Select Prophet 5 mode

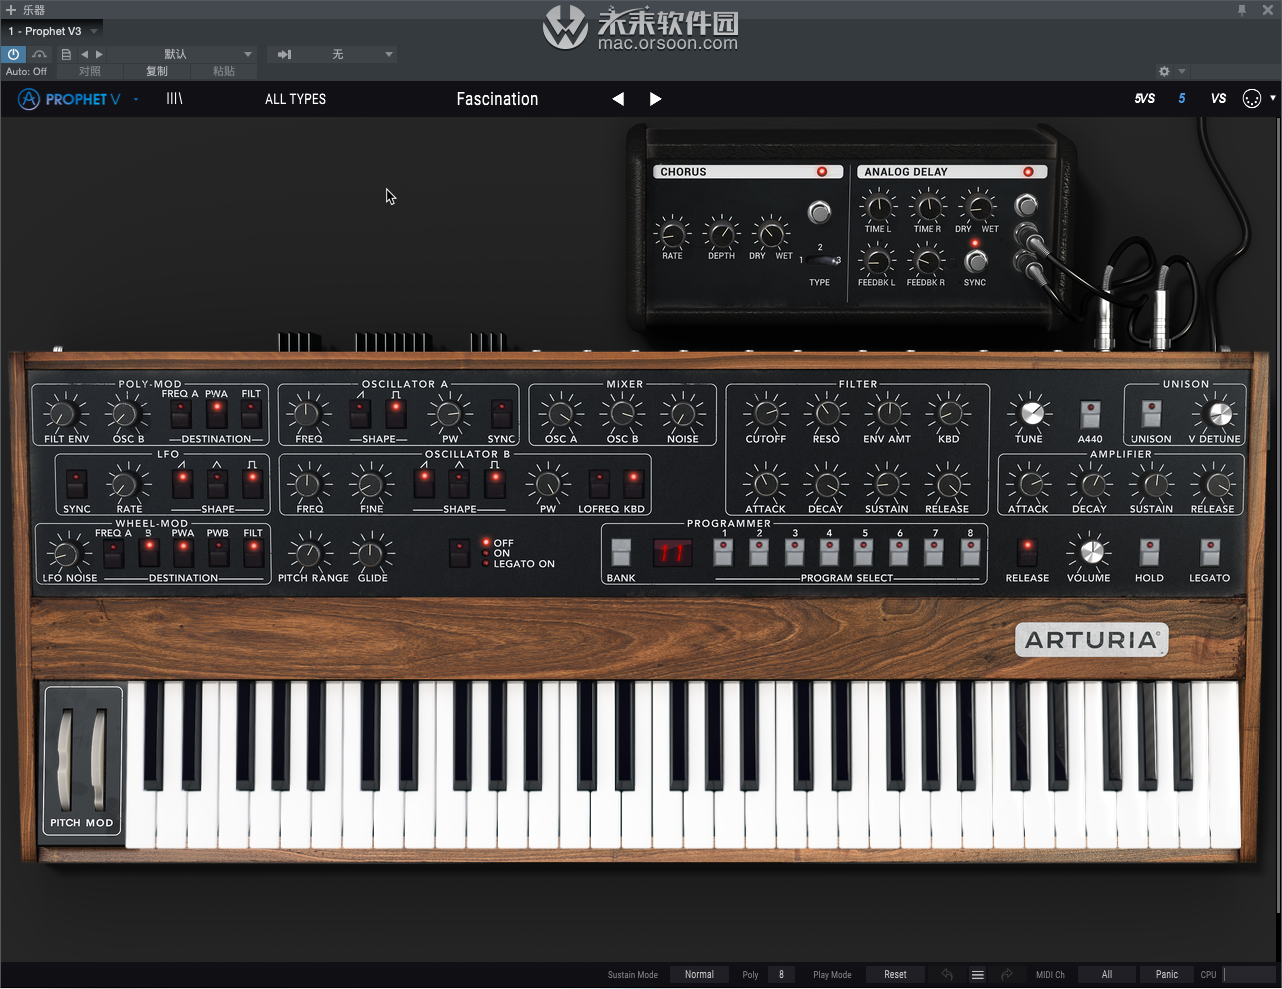click(1182, 99)
